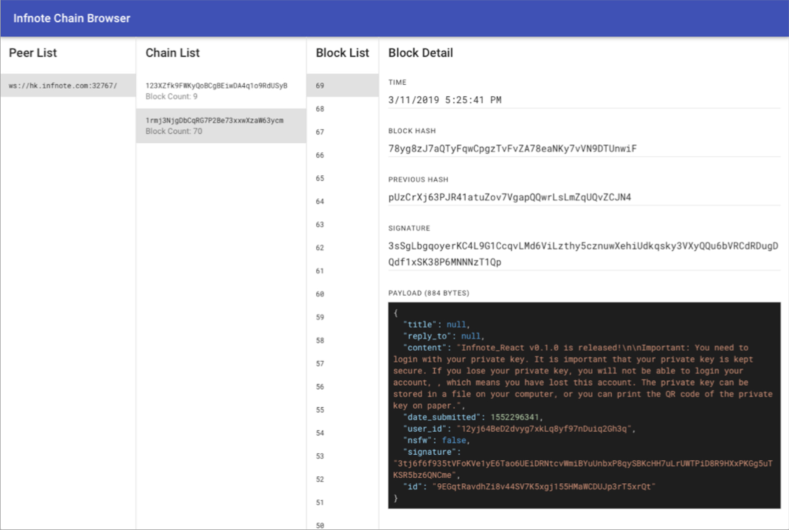Click the previous hash value
This screenshot has width=789, height=530.
509,197
